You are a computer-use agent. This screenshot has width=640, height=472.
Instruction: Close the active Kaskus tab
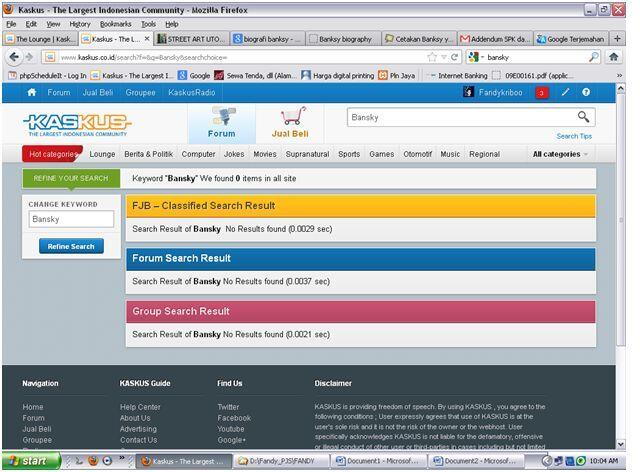point(147,39)
